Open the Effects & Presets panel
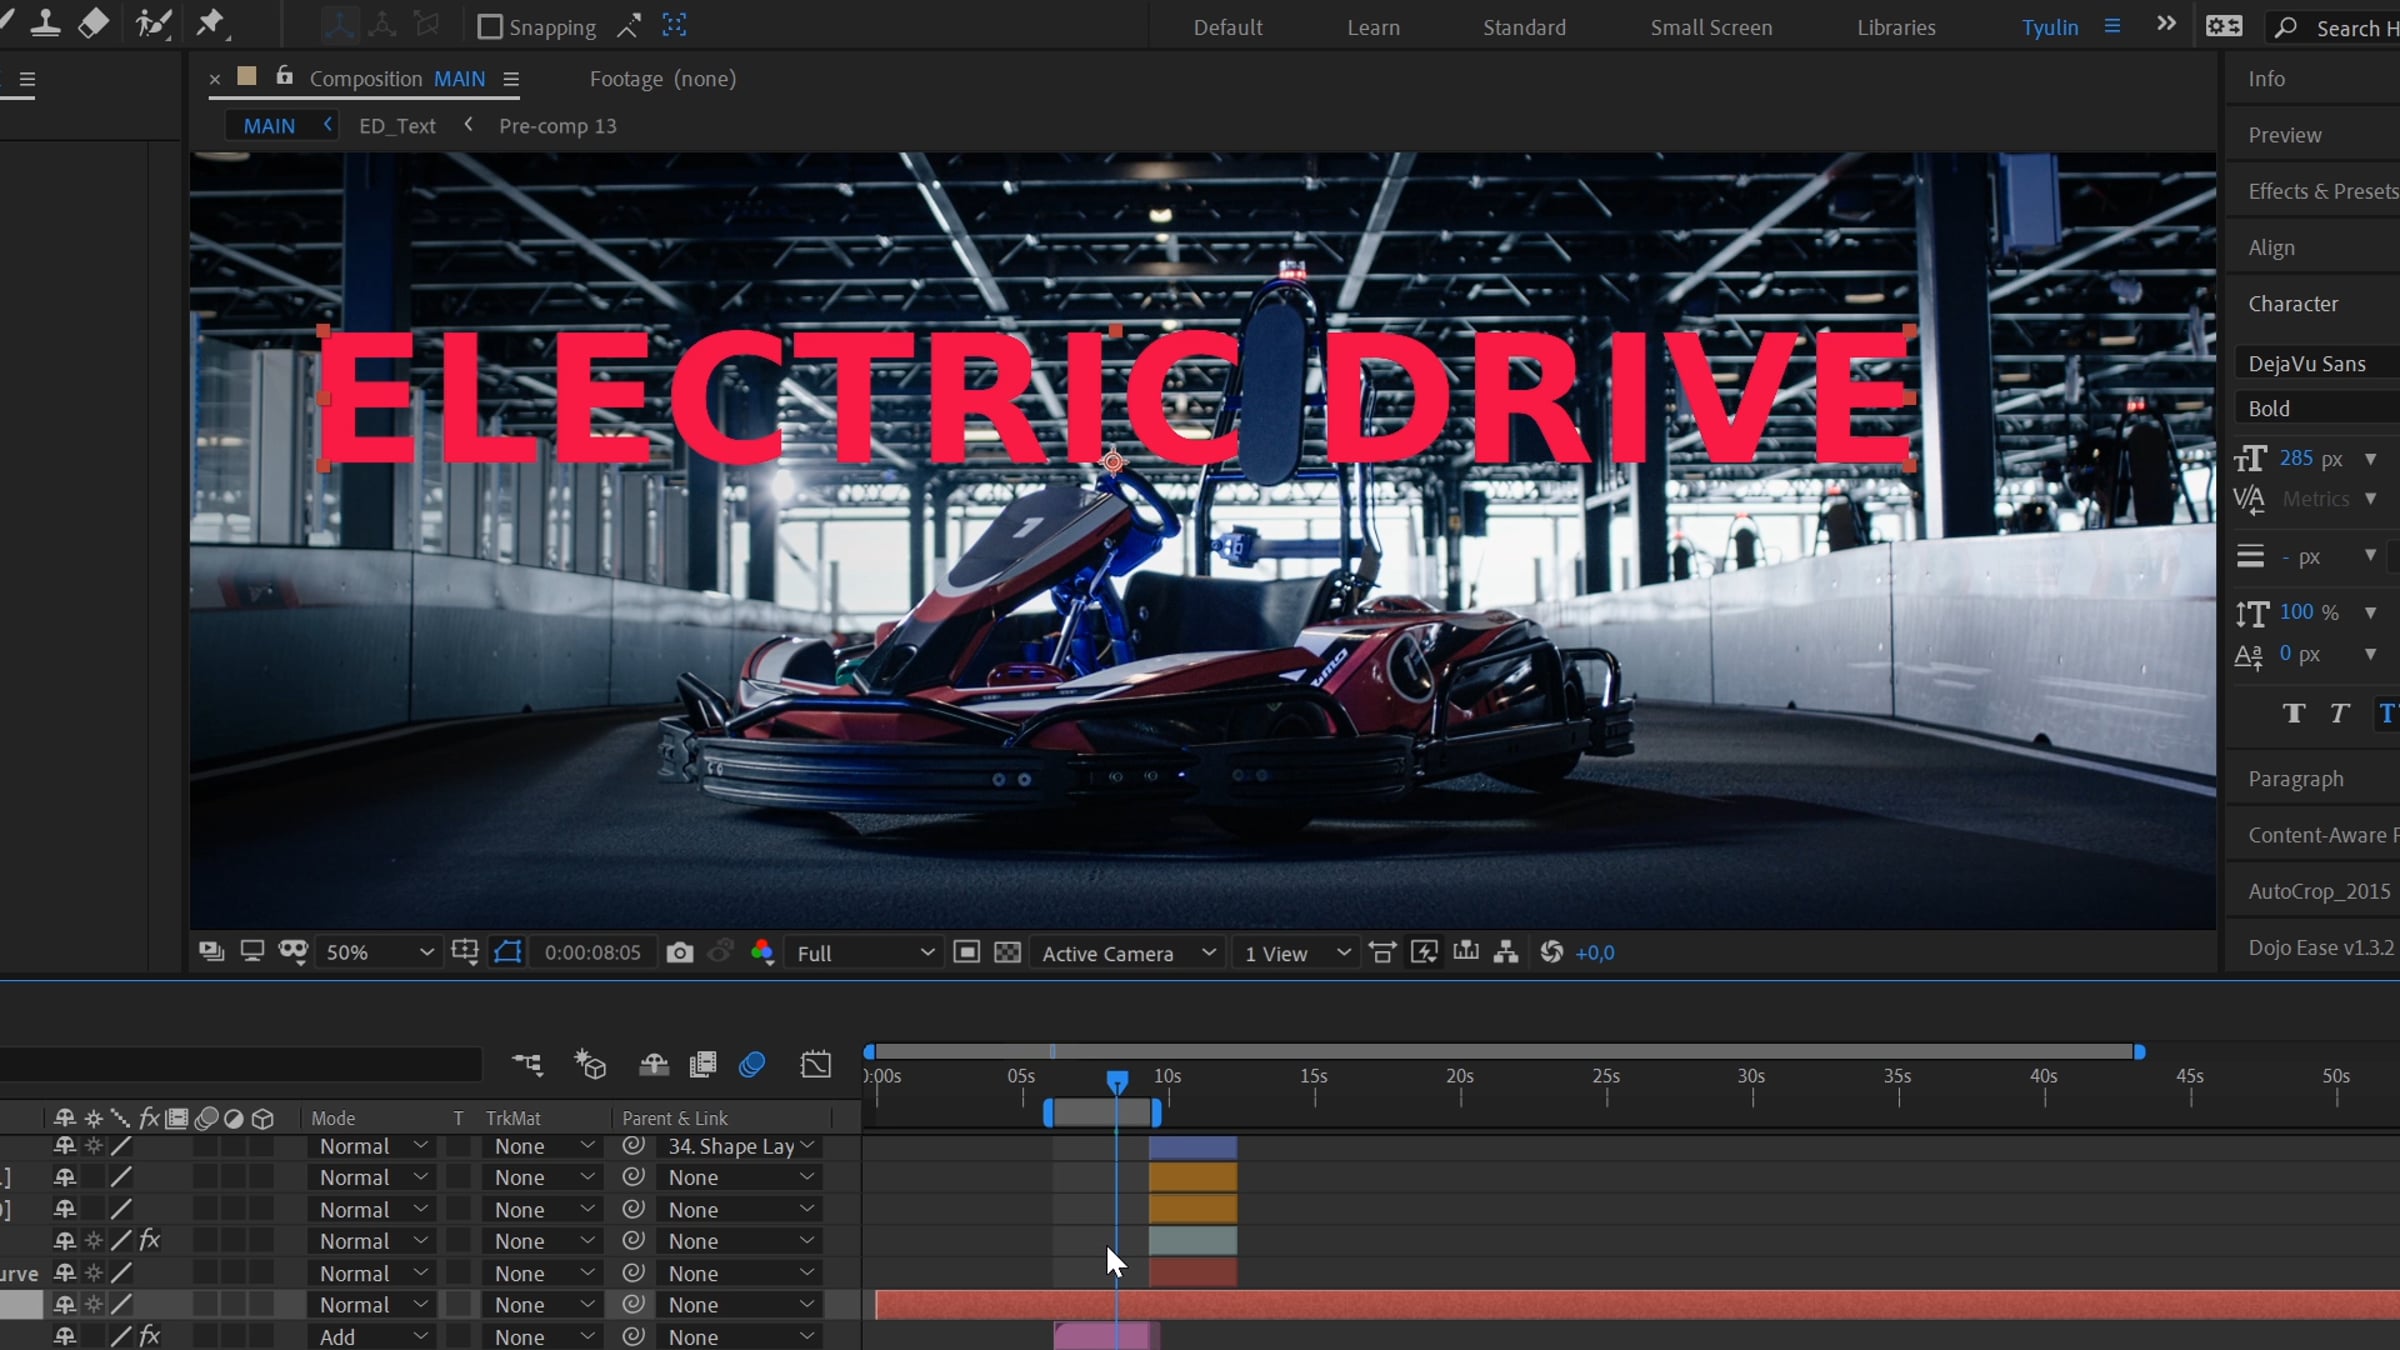The width and height of the screenshot is (2400, 1350). click(2322, 191)
